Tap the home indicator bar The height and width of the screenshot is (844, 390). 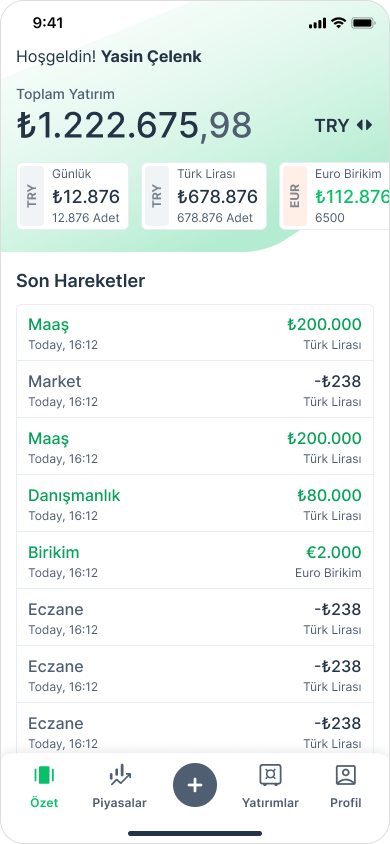(195, 833)
